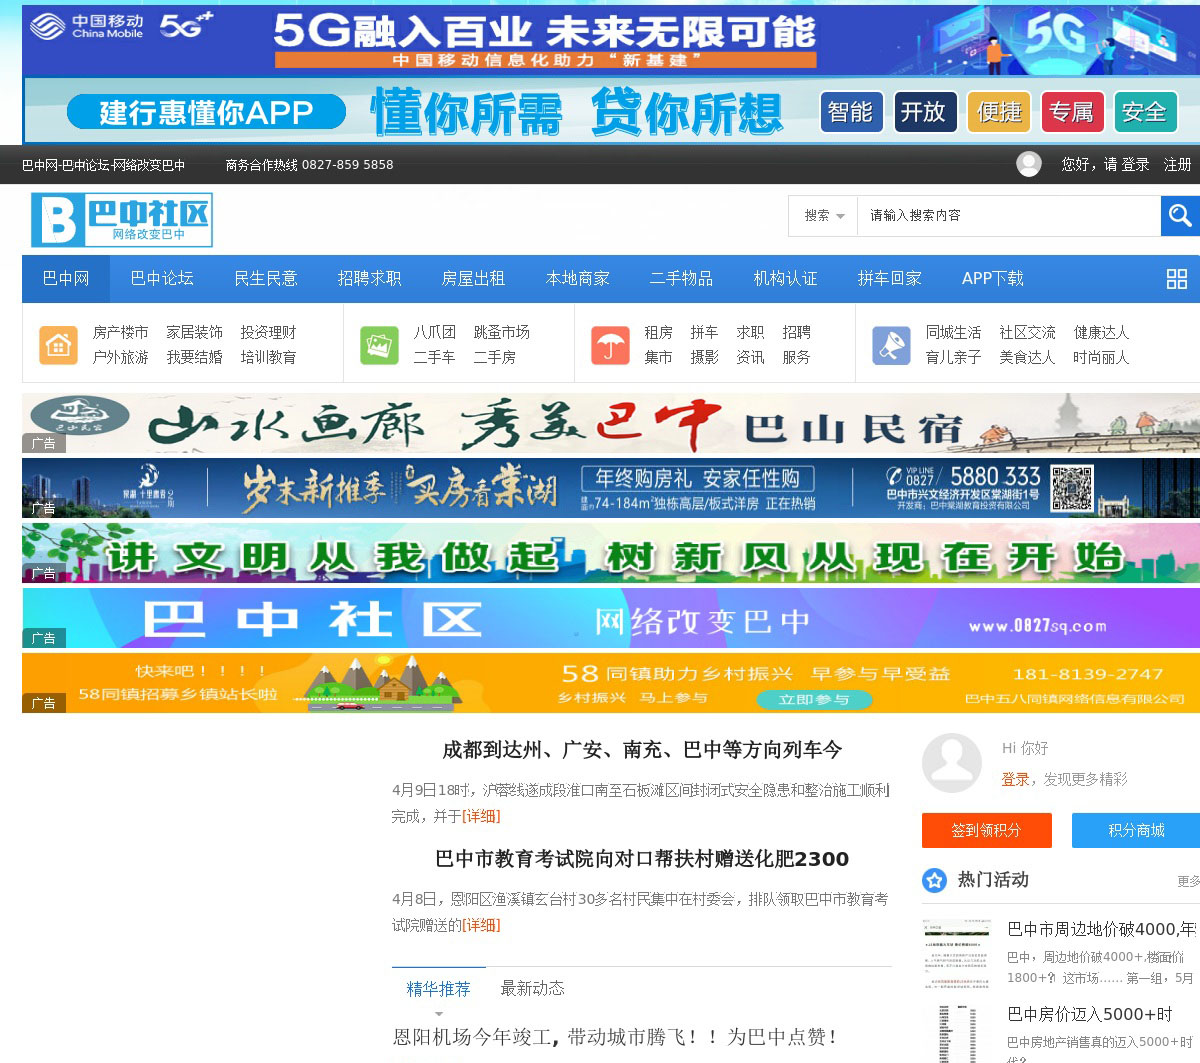The image size is (1200, 1063).
Task: Click the star icon beside 热门活动
Action: coord(935,880)
